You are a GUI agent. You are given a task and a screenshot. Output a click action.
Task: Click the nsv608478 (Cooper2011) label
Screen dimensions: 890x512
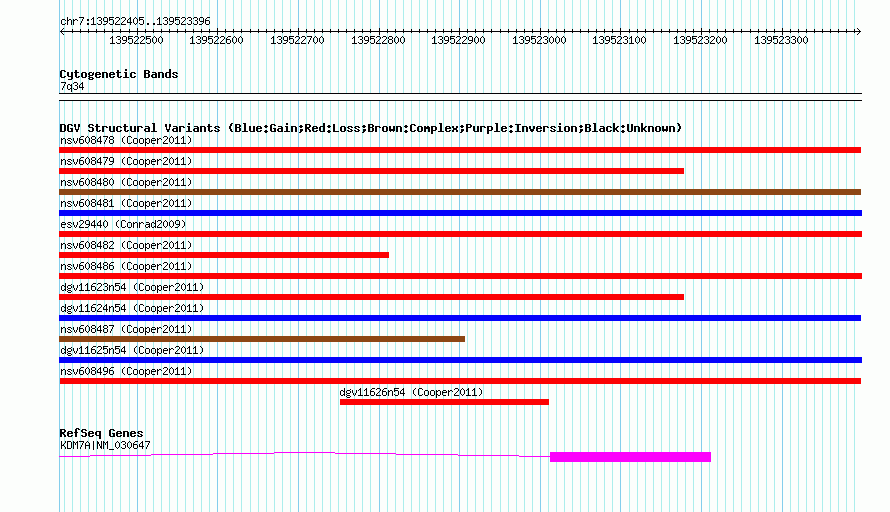point(126,140)
